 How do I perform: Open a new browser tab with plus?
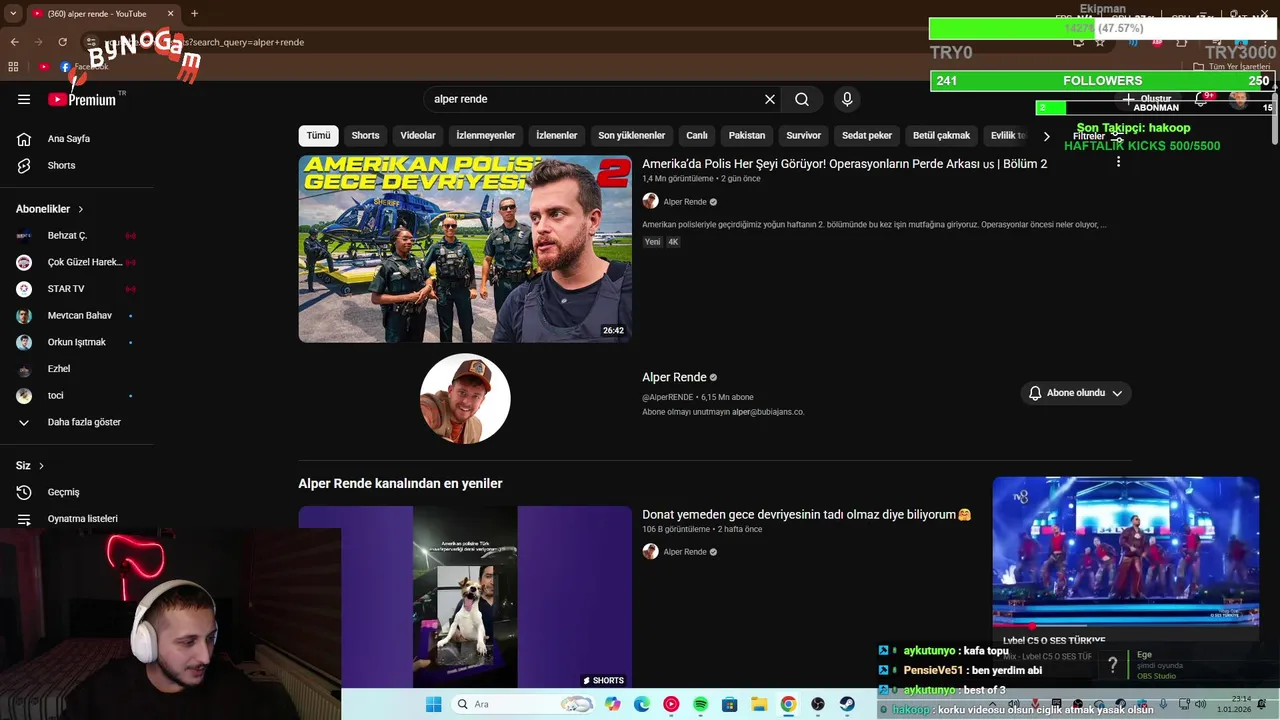point(194,14)
